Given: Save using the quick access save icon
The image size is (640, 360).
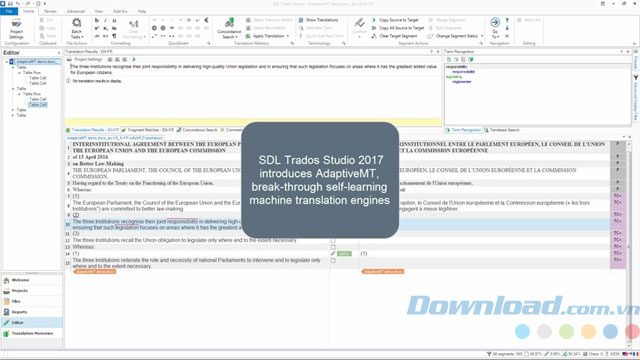Looking at the screenshot, I should point(10,4).
